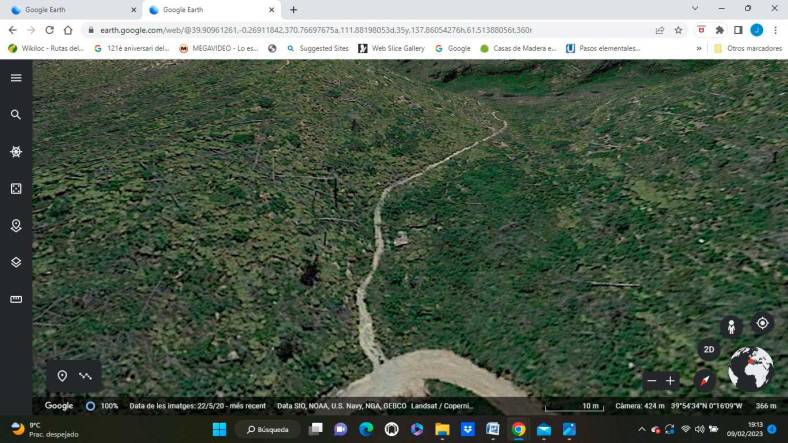Fly to my current location
The image size is (788, 443).
762,323
